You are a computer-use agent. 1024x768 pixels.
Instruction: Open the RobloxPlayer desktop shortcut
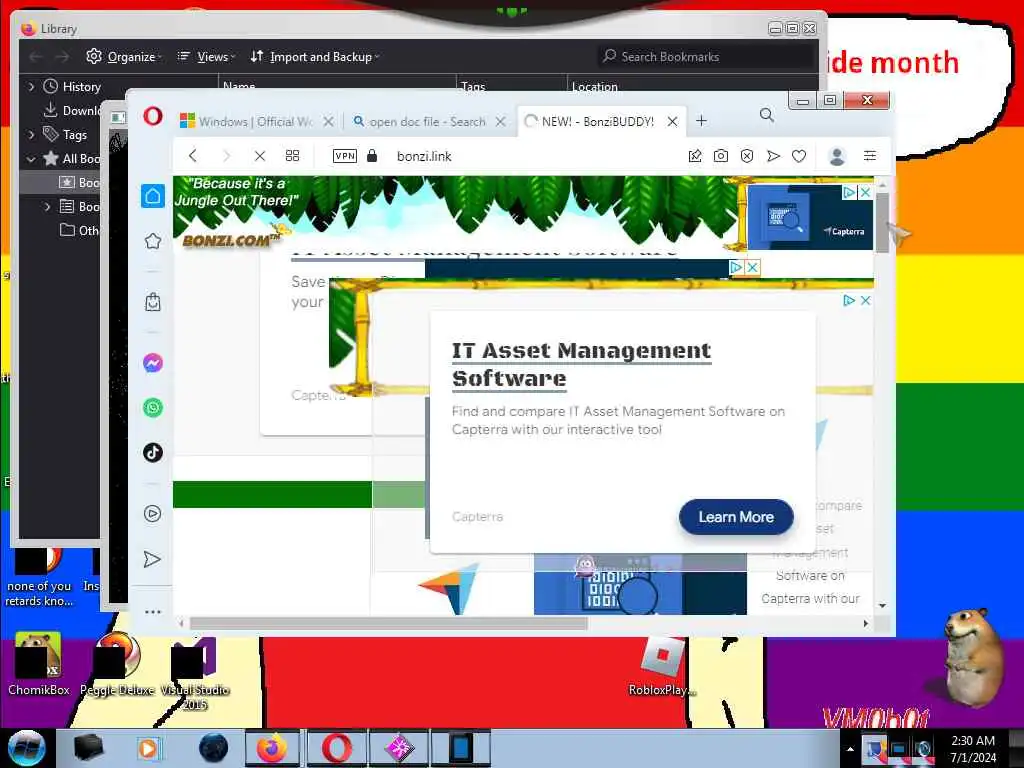pyautogui.click(x=662, y=667)
